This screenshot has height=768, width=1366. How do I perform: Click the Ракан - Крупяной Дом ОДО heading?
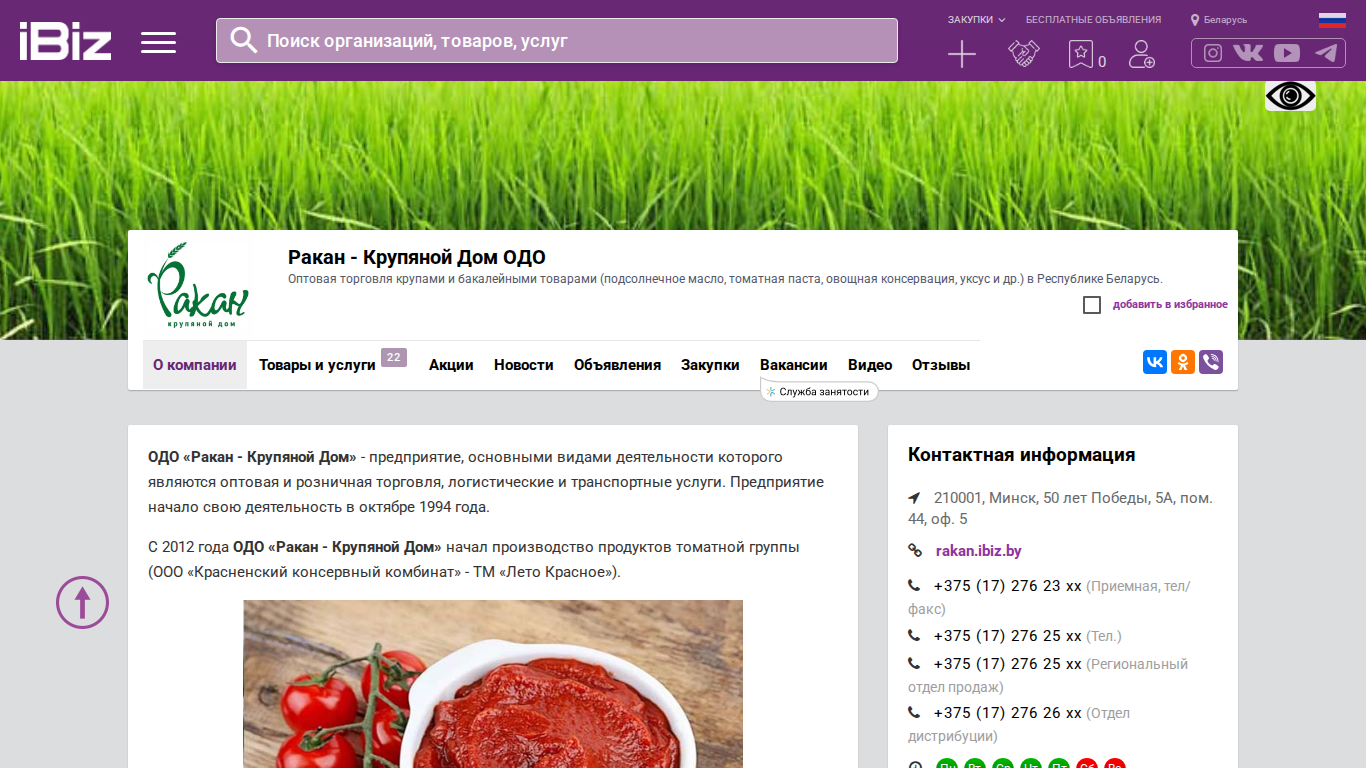pyautogui.click(x=417, y=257)
